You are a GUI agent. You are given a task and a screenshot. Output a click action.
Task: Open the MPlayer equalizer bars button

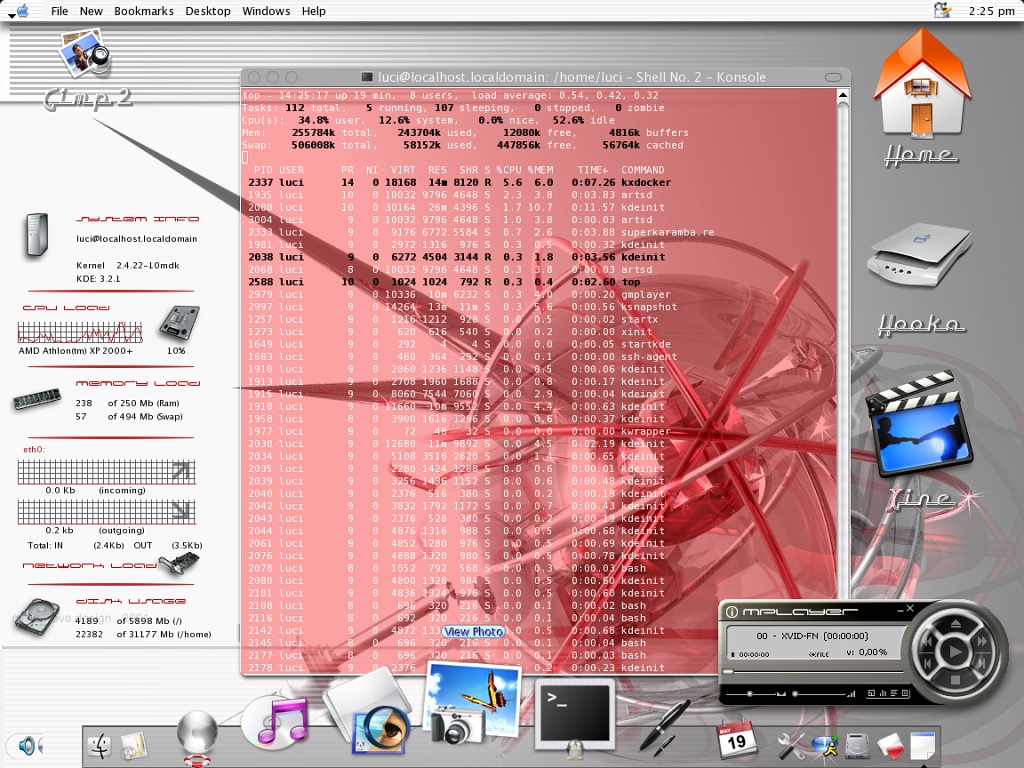(883, 692)
